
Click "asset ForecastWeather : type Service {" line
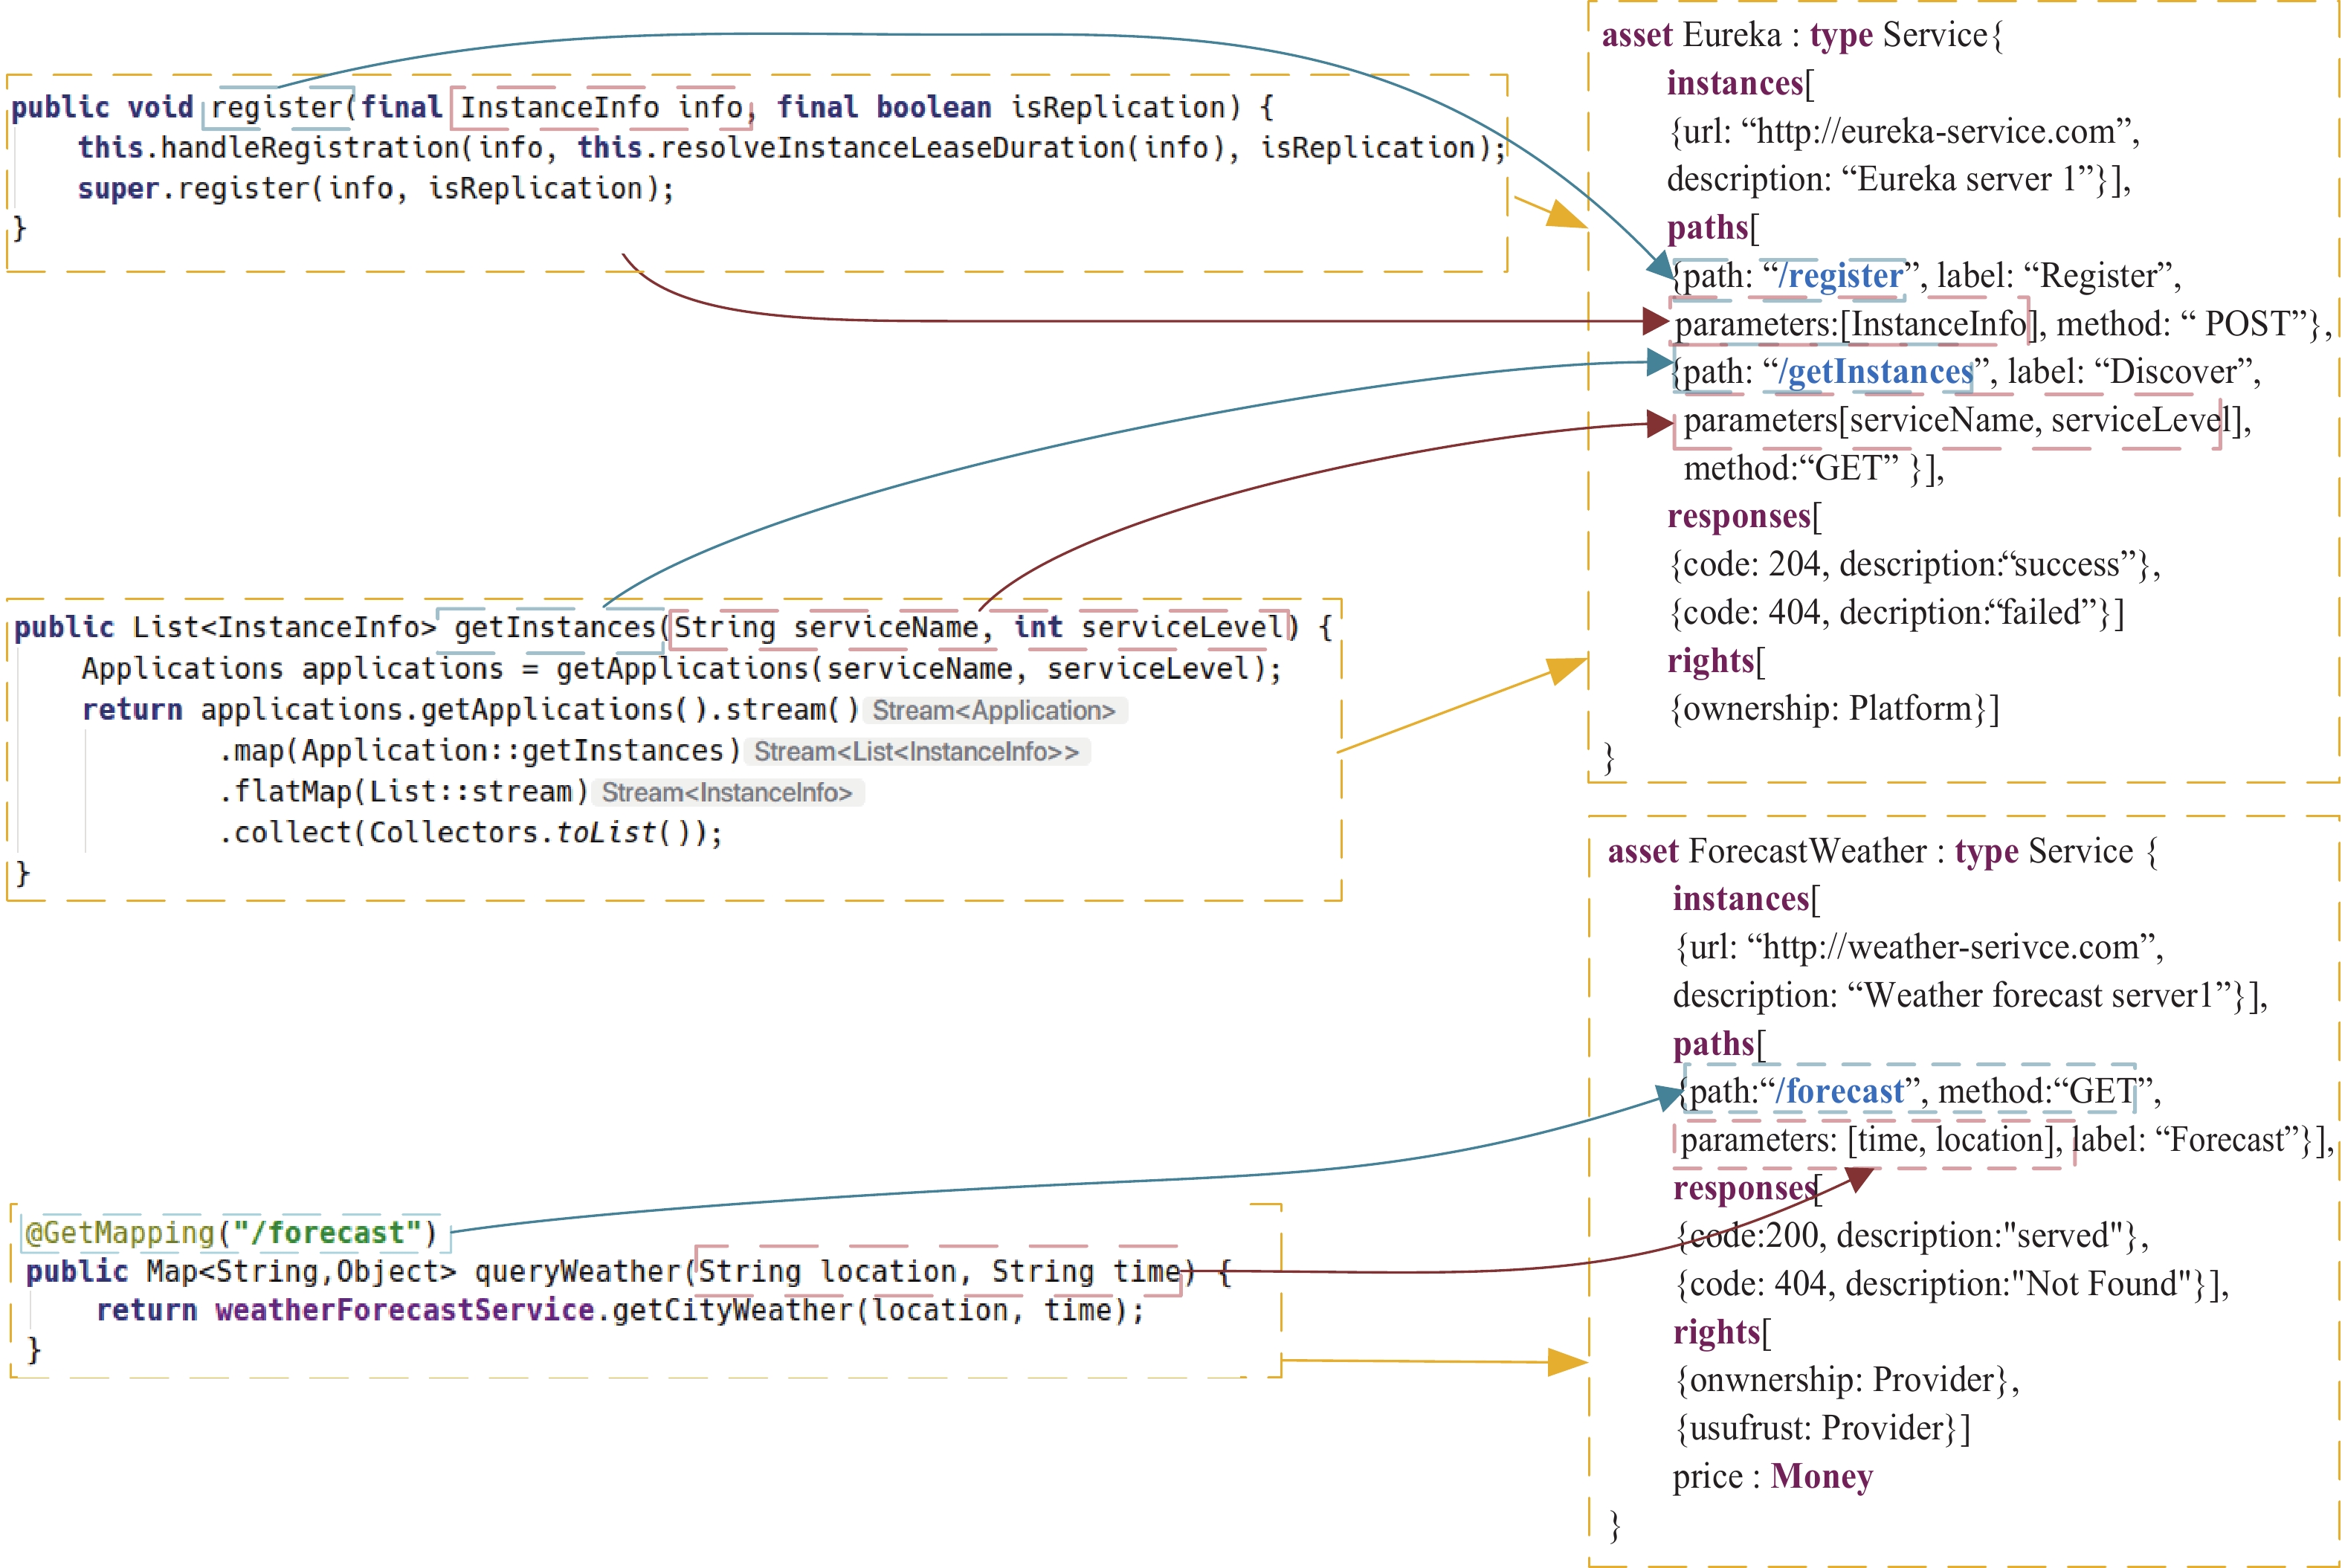tap(1883, 851)
